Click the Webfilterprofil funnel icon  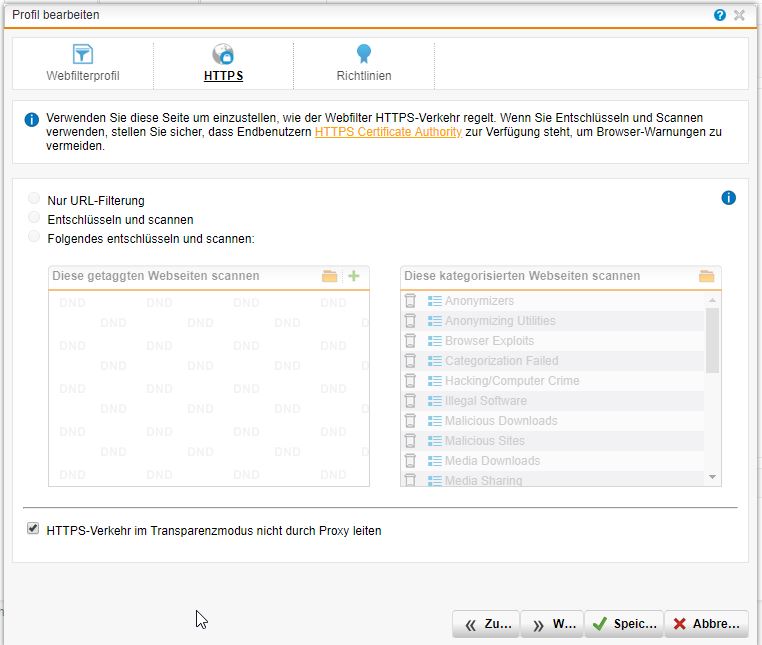[x=83, y=54]
